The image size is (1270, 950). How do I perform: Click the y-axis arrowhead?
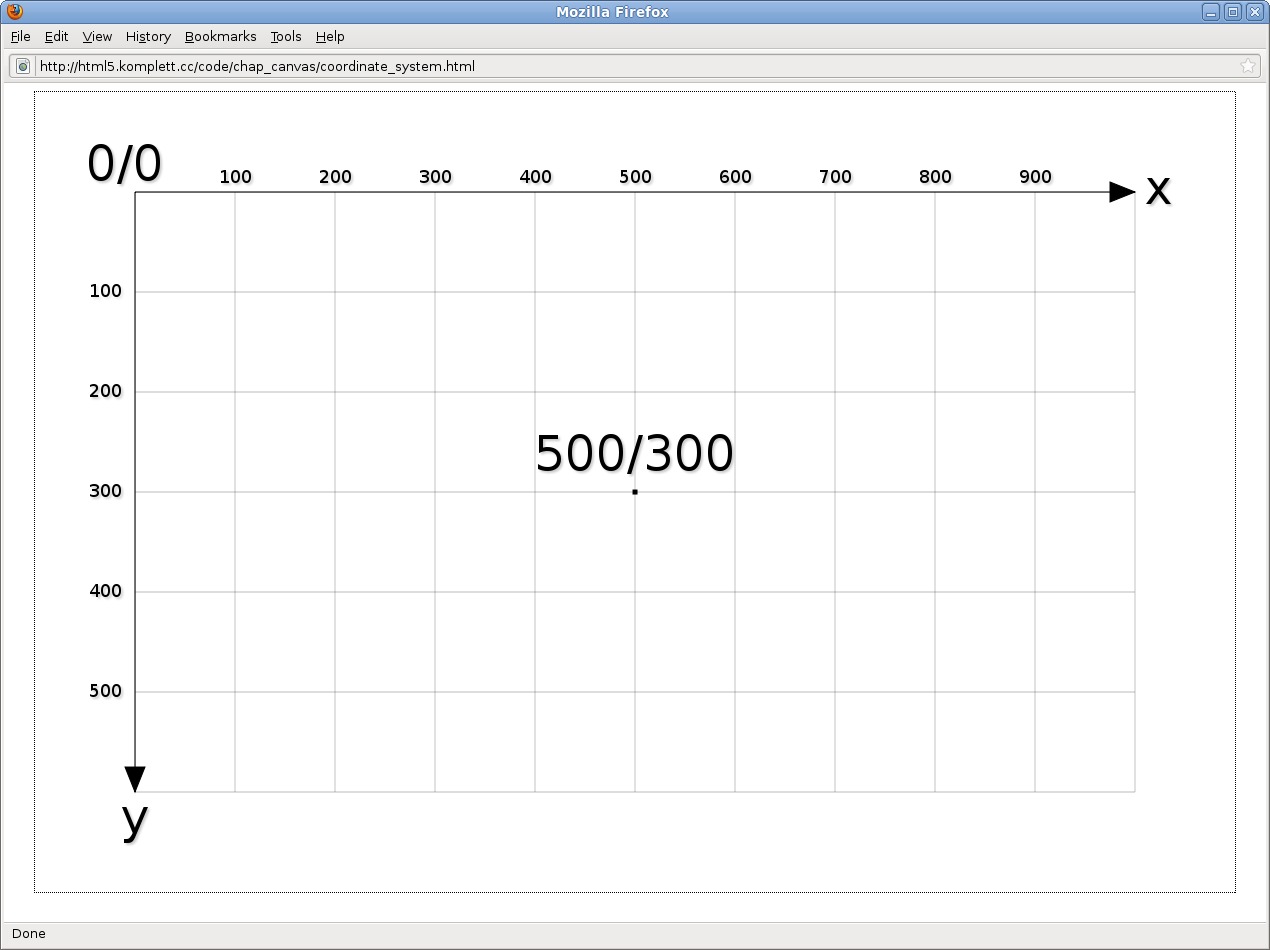[135, 779]
